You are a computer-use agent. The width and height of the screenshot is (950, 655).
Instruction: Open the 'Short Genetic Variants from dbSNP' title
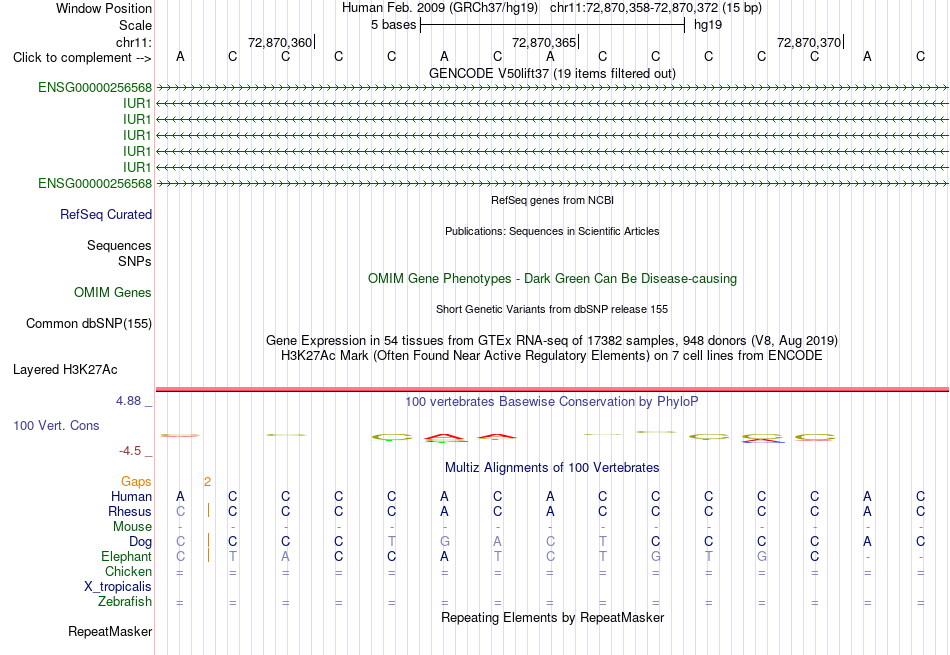pyautogui.click(x=552, y=309)
